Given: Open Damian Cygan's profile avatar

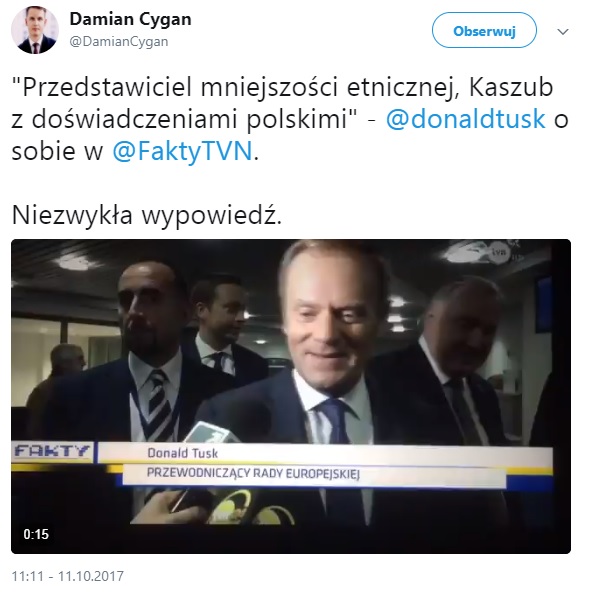Looking at the screenshot, I should tap(35, 30).
